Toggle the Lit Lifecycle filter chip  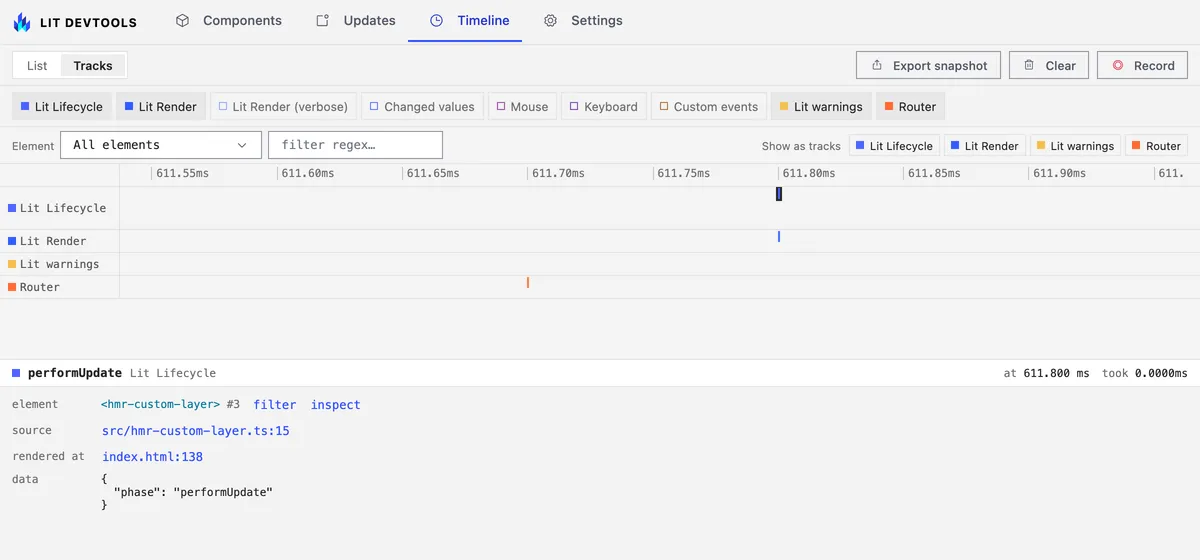[x=61, y=106]
